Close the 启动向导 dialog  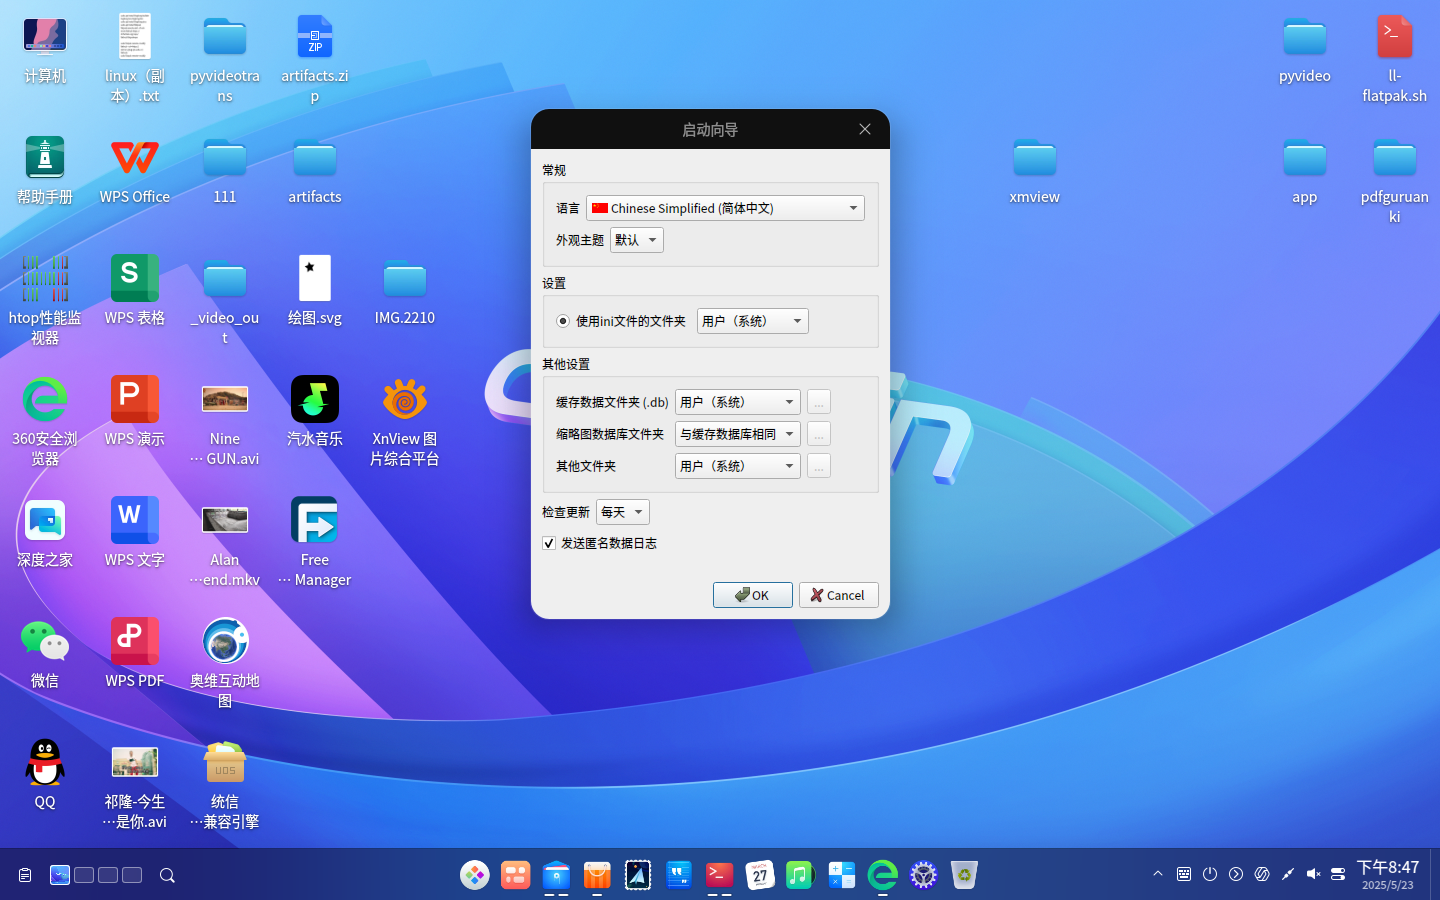pyautogui.click(x=865, y=129)
